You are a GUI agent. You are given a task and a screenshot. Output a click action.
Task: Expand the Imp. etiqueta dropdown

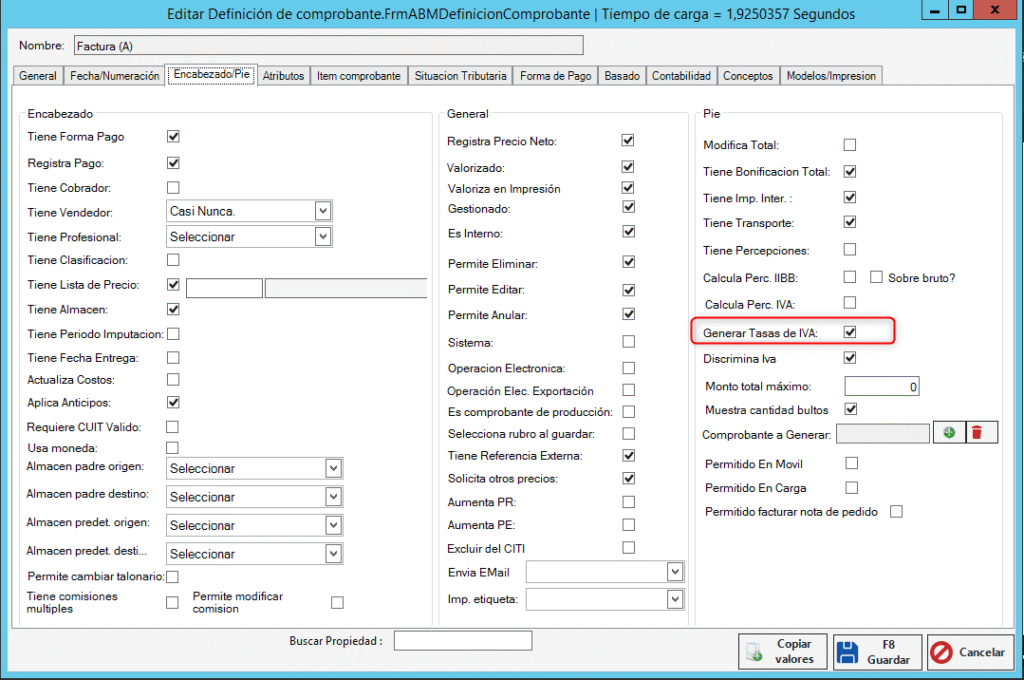tap(675, 599)
